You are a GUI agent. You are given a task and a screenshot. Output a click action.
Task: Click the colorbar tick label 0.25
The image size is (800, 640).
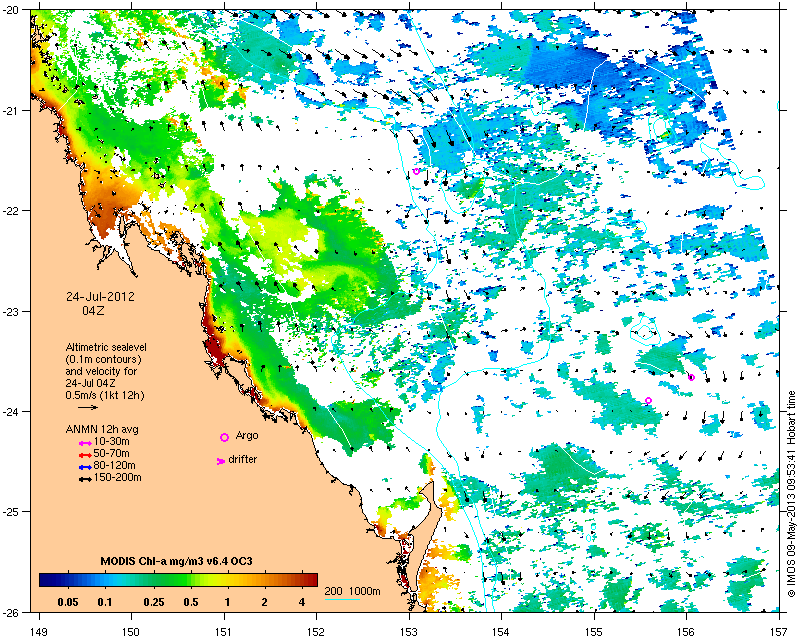[x=154, y=602]
